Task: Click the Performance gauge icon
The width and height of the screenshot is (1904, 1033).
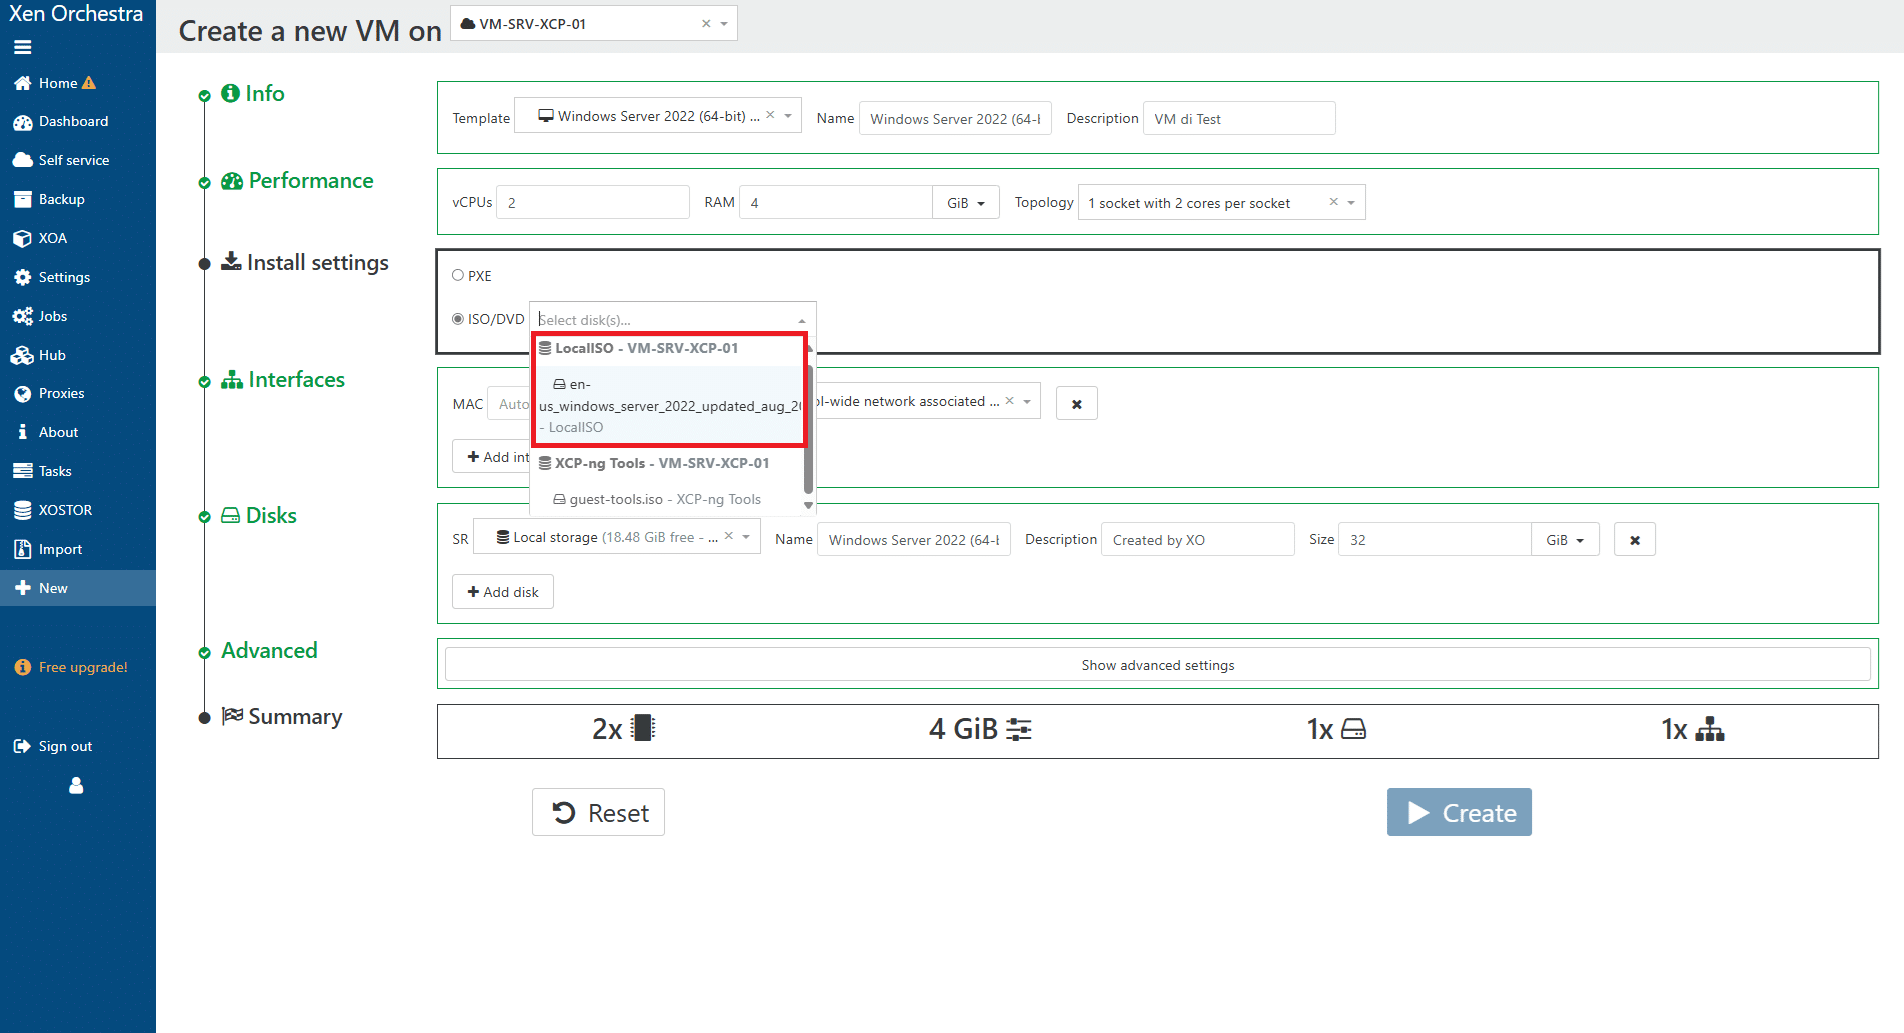Action: point(232,181)
